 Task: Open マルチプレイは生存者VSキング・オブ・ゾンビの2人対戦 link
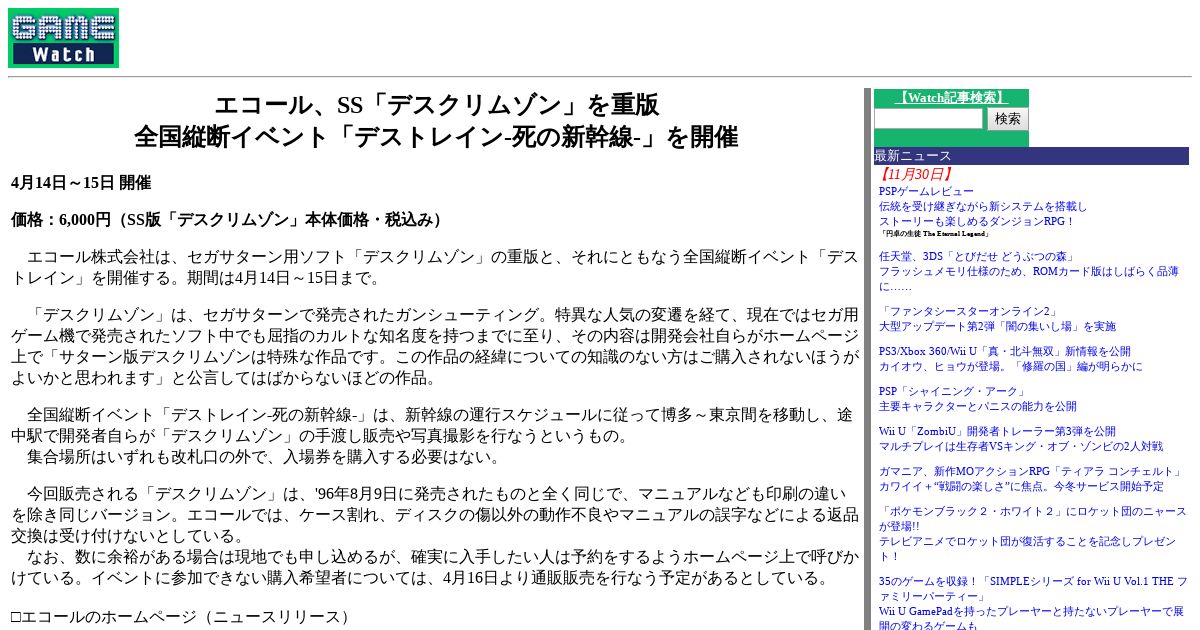click(1021, 446)
